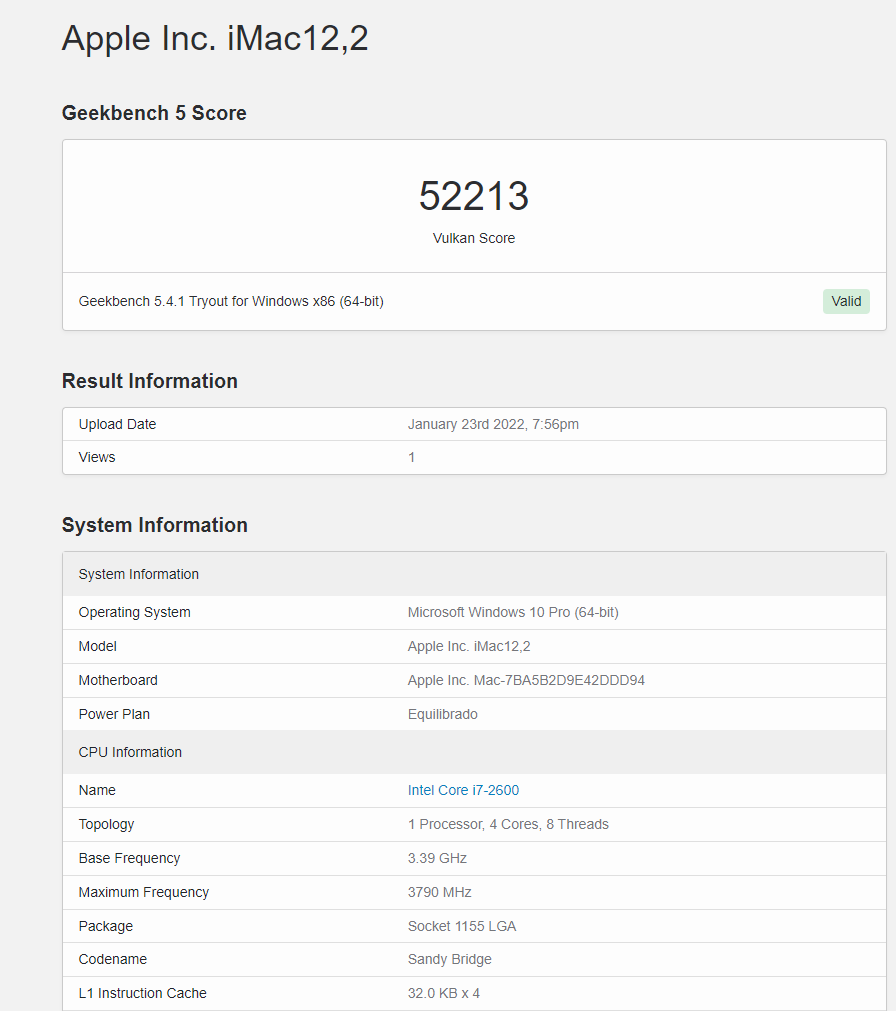Select the Views count value 1

411,457
